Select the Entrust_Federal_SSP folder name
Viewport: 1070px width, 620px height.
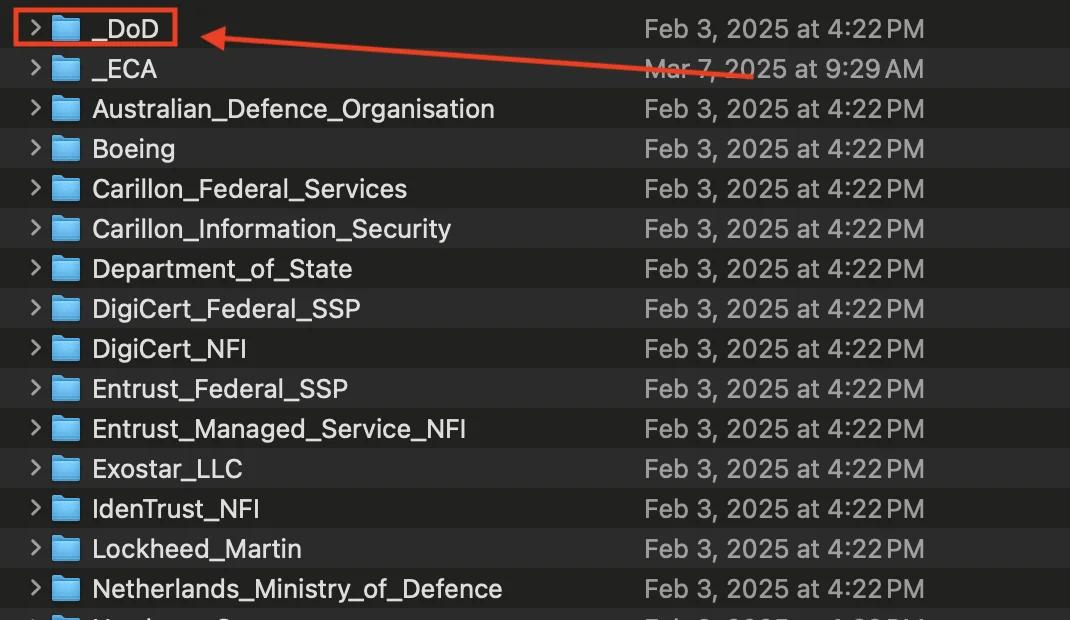[x=220, y=389]
